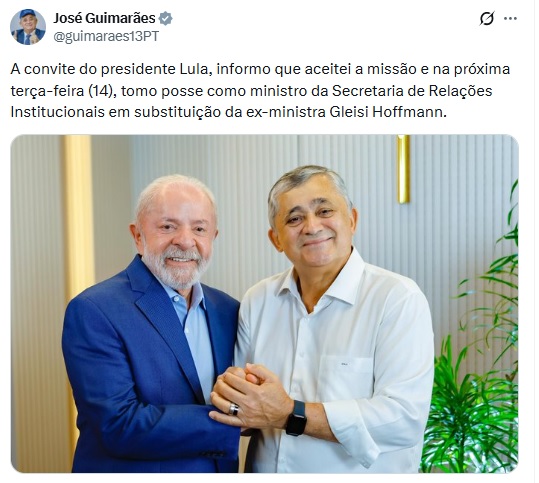539x483 pixels.
Task: Click the ring on the clasped hands
Action: click(x=233, y=409)
